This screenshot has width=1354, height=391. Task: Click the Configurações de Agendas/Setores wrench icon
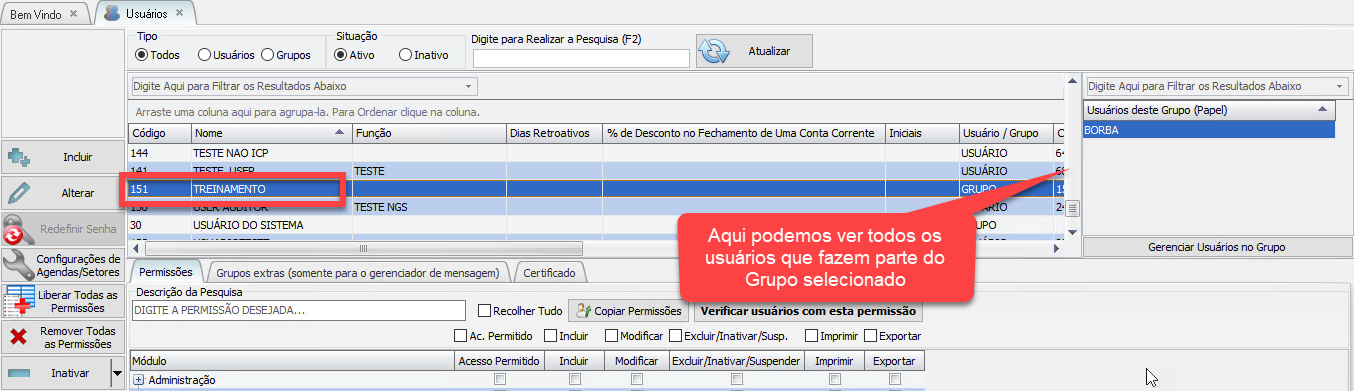point(18,264)
